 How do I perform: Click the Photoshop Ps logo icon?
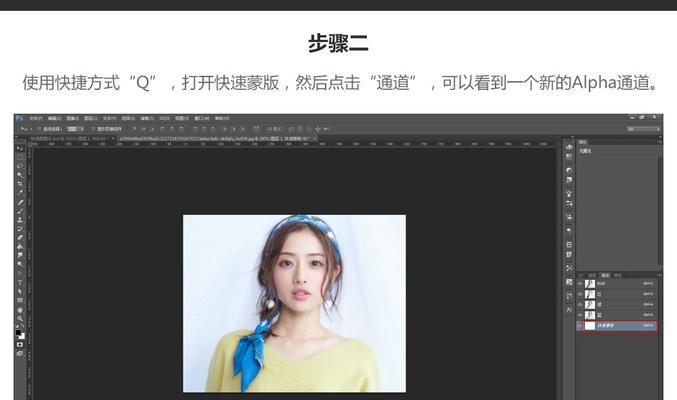pyautogui.click(x=19, y=118)
